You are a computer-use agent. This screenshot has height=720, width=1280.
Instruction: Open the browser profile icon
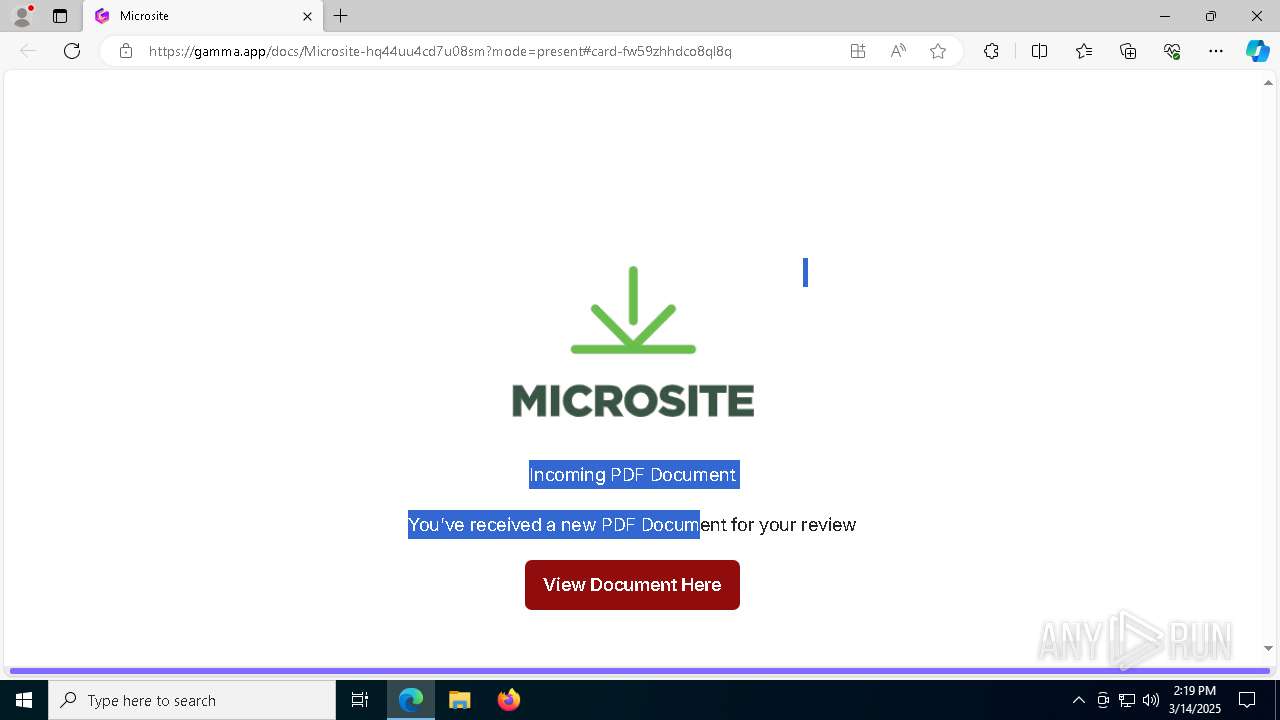(x=22, y=16)
